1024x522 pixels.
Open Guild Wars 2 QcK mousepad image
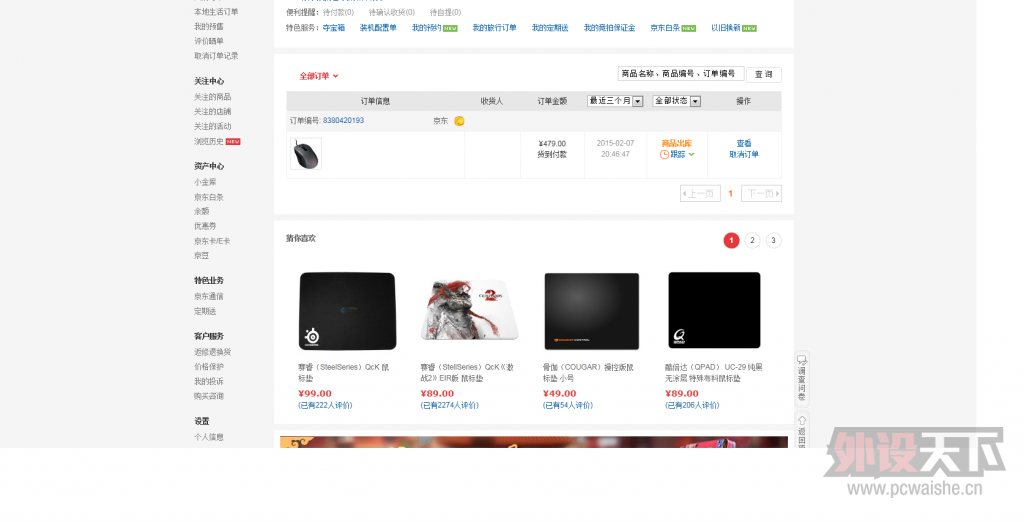pyautogui.click(x=470, y=311)
